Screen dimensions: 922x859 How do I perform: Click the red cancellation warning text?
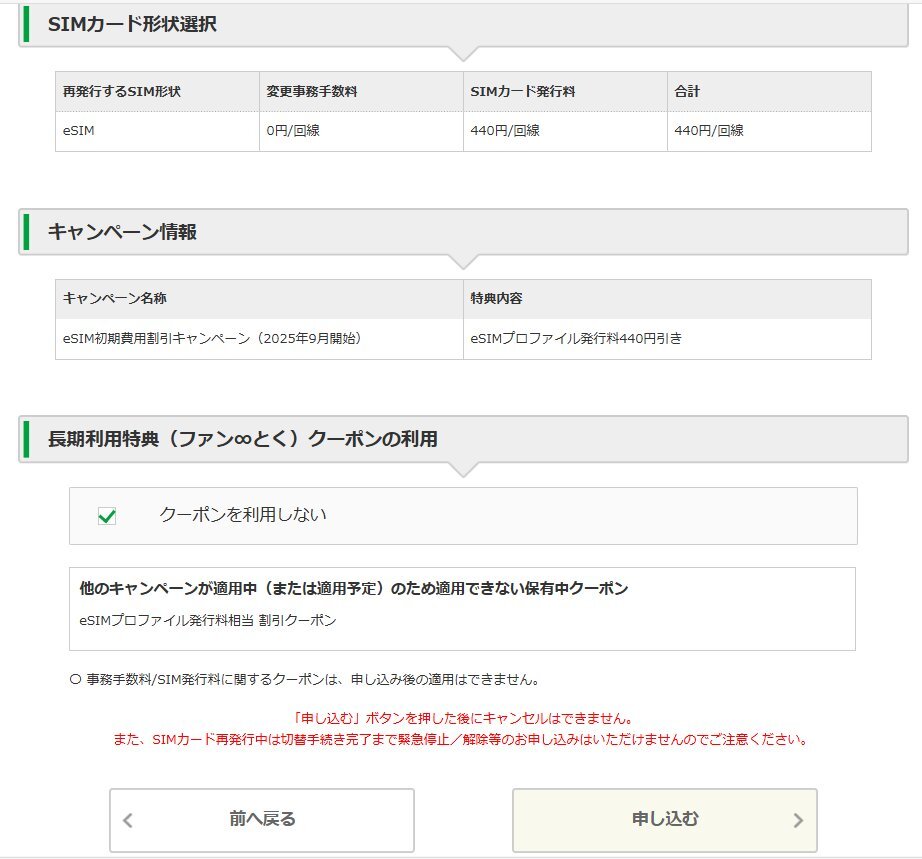click(x=463, y=718)
